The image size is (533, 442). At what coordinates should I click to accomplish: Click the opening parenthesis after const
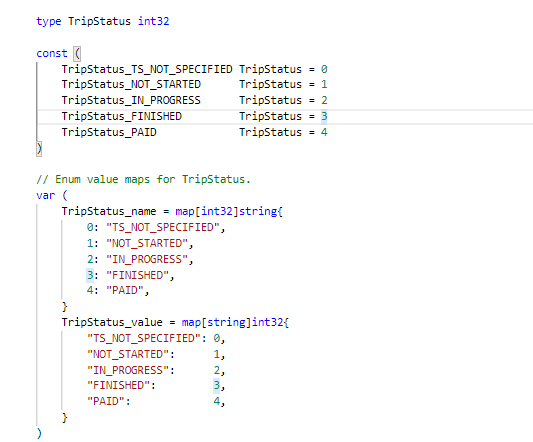[77, 53]
